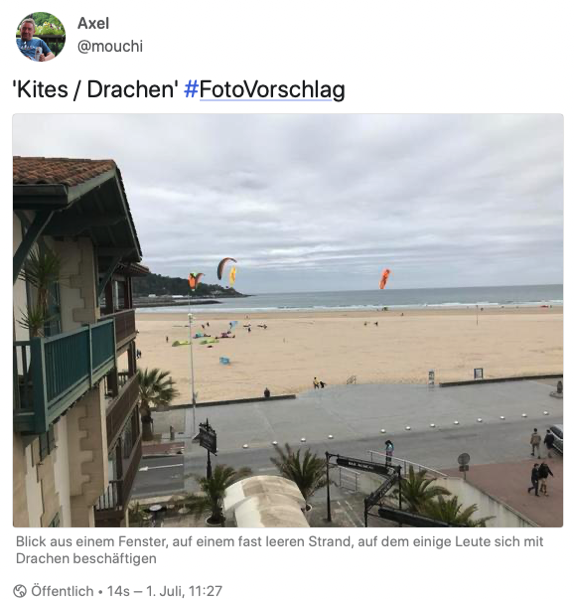Open the @mouchi handle
This screenshot has width=574, height=600.
tap(110, 46)
